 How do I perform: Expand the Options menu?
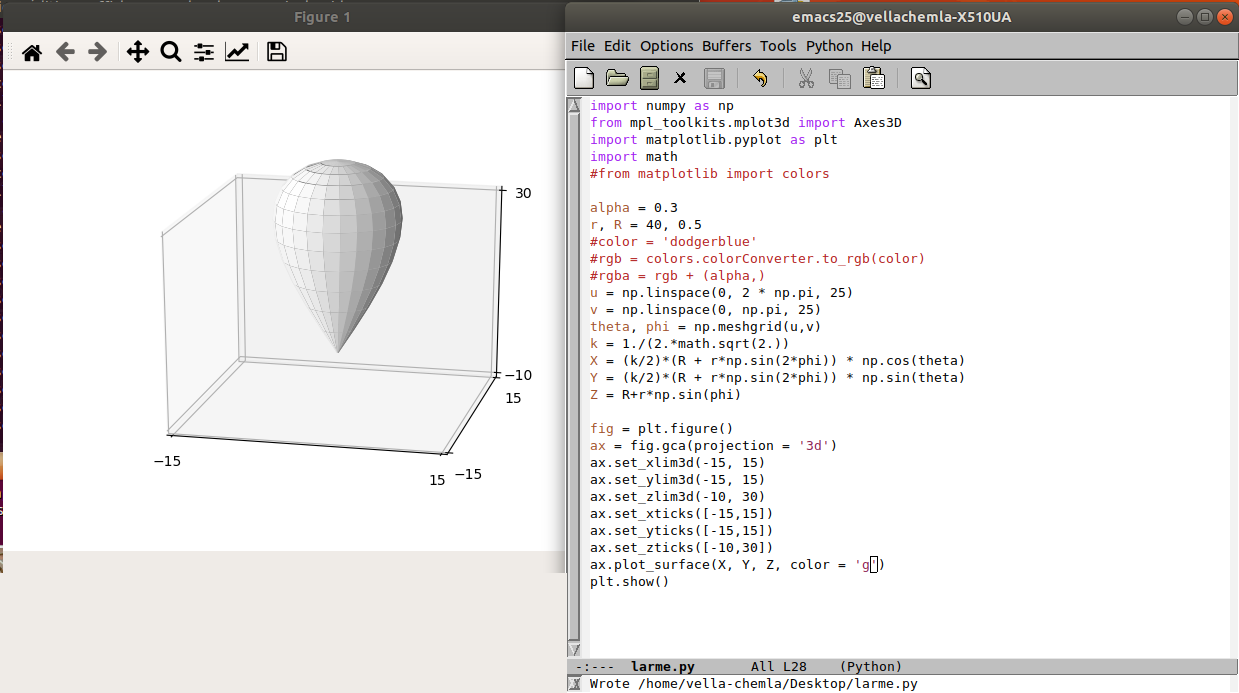point(666,46)
